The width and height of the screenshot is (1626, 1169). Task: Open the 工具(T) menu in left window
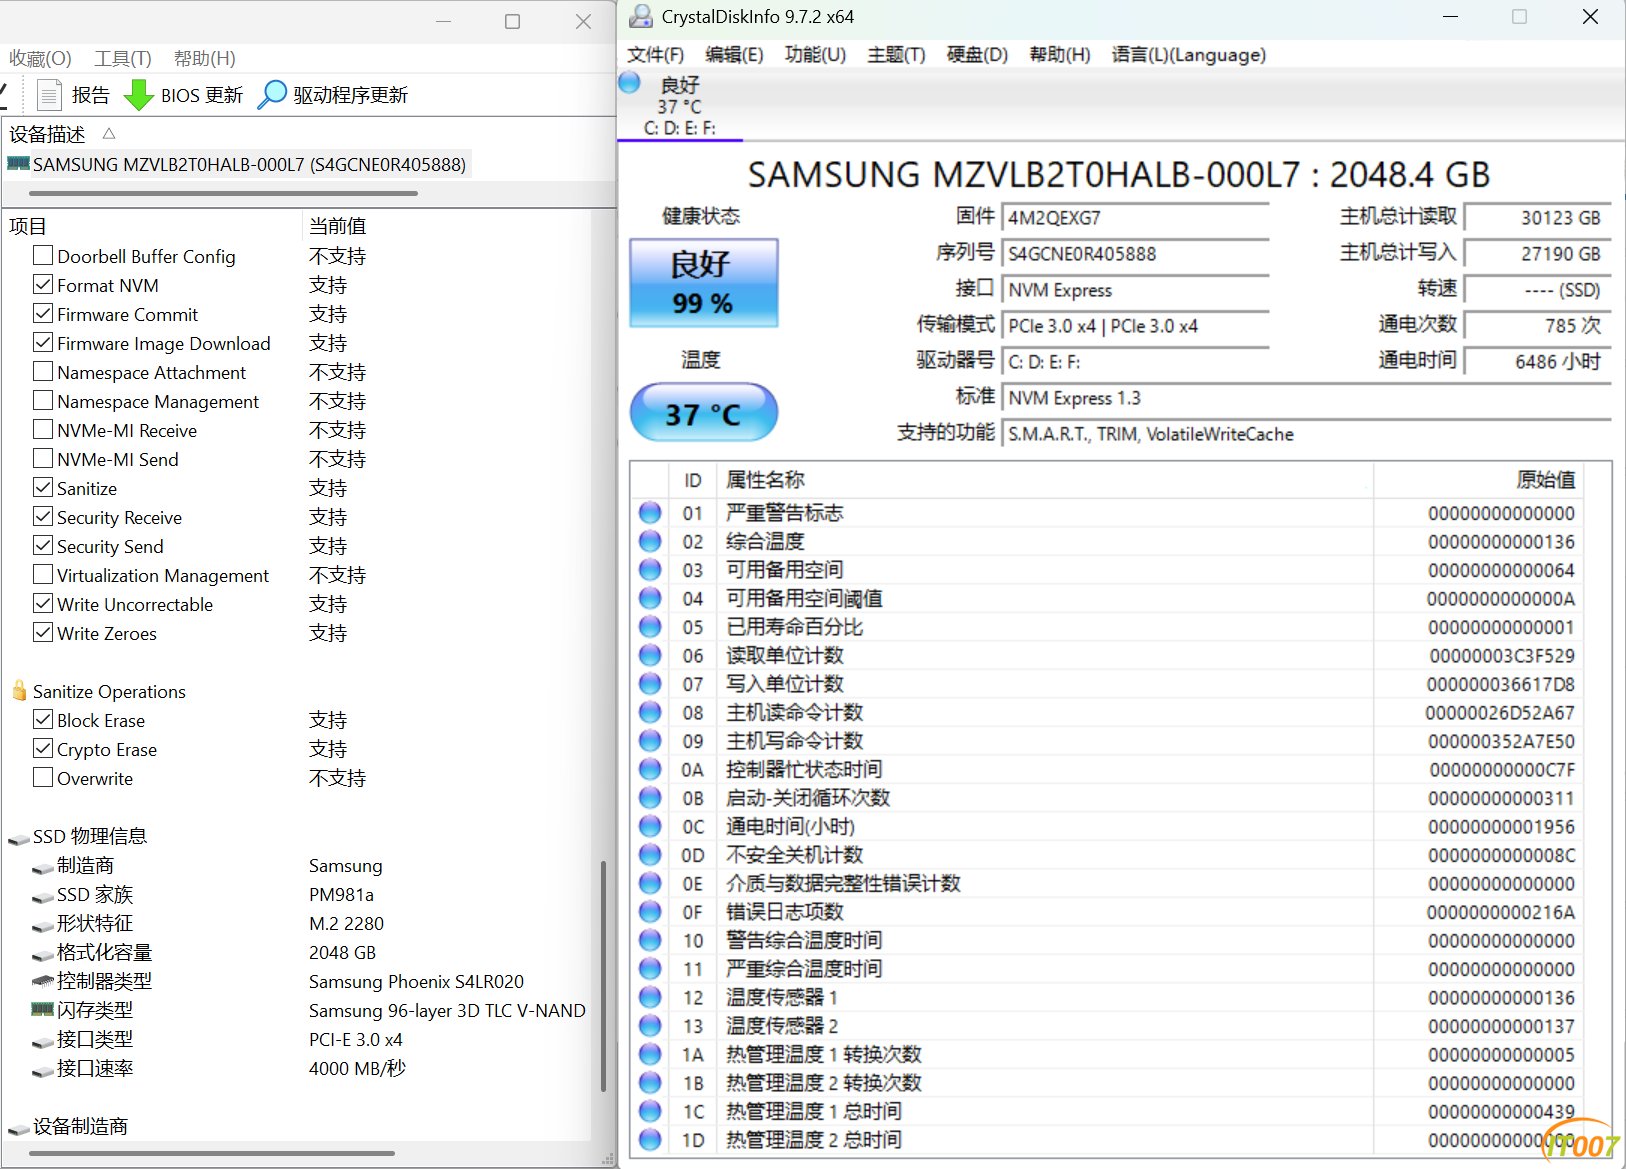pos(123,58)
